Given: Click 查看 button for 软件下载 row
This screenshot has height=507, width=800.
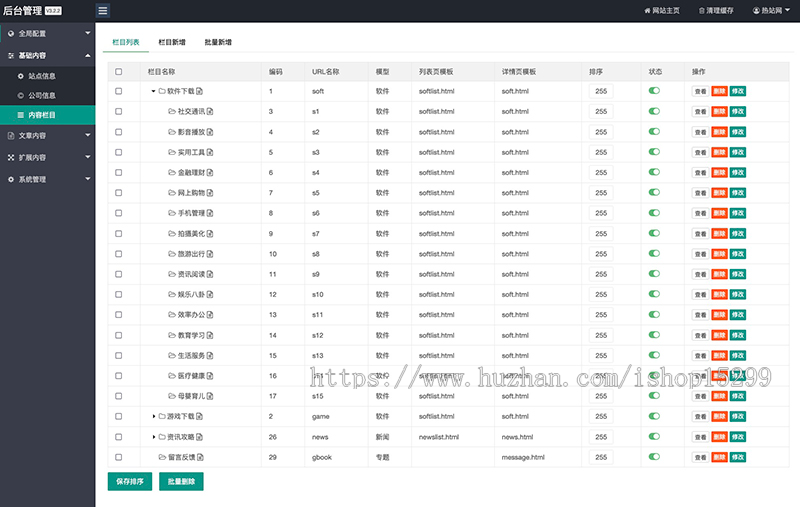Looking at the screenshot, I should pyautogui.click(x=701, y=91).
